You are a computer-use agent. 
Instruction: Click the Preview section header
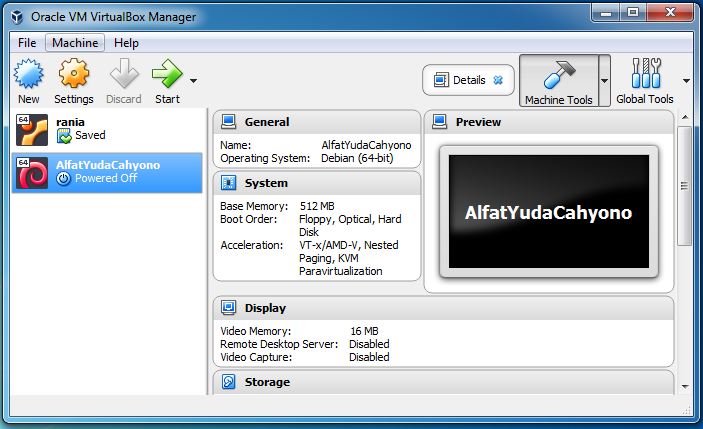[478, 122]
